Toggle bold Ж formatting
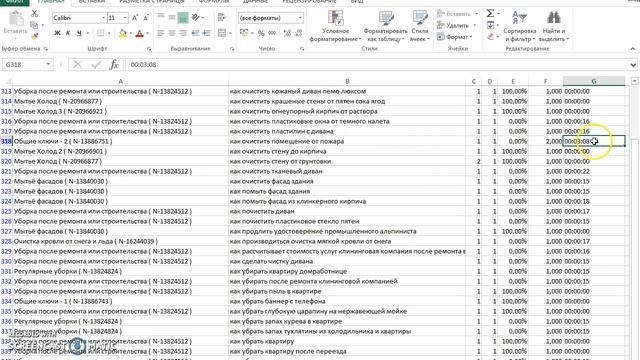640x360 pixels. tap(57, 33)
